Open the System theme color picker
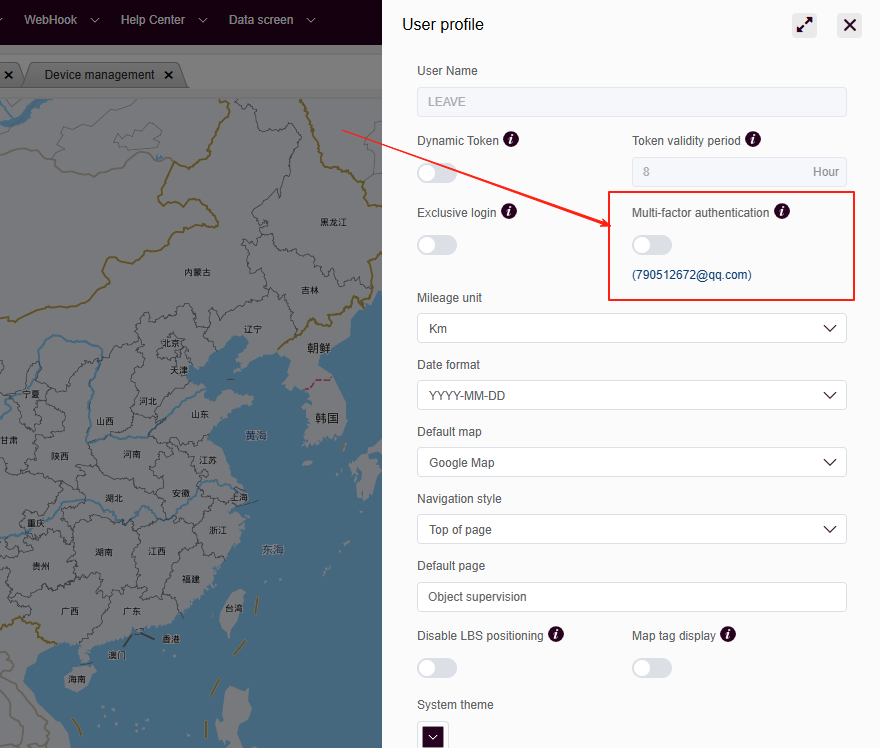This screenshot has width=880, height=748. (433, 737)
